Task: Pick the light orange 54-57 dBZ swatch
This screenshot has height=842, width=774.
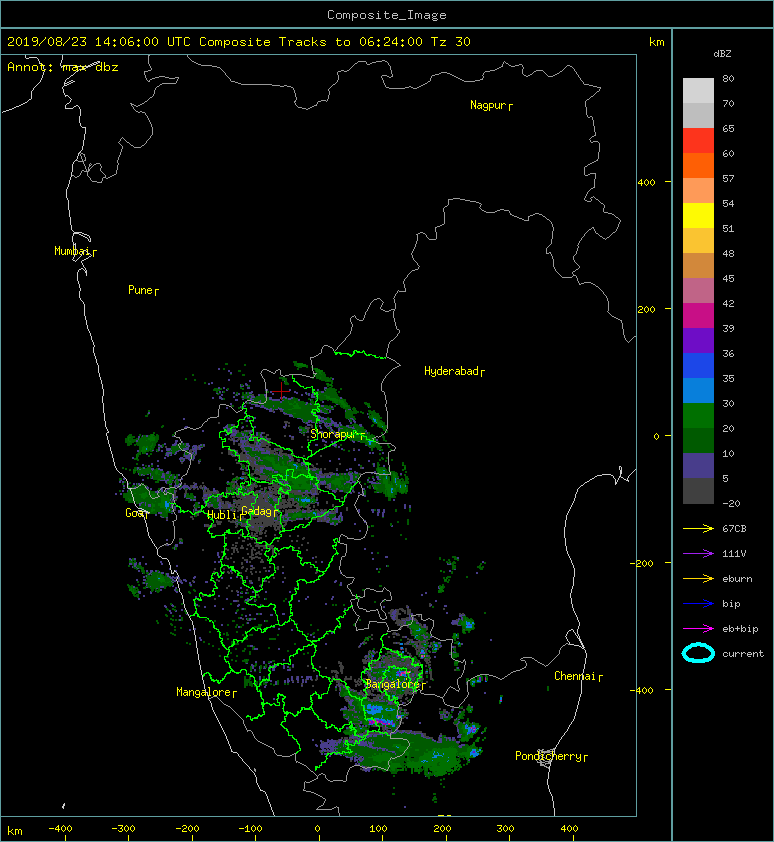Action: pos(698,191)
